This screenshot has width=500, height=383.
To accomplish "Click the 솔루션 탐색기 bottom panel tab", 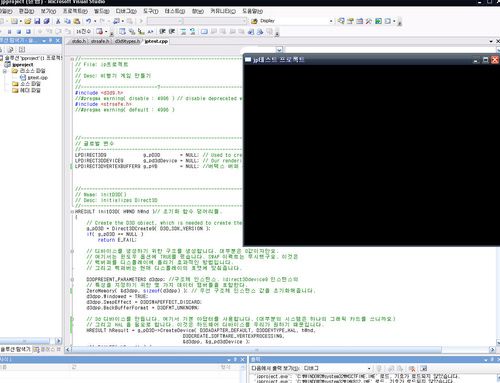I will [16, 349].
